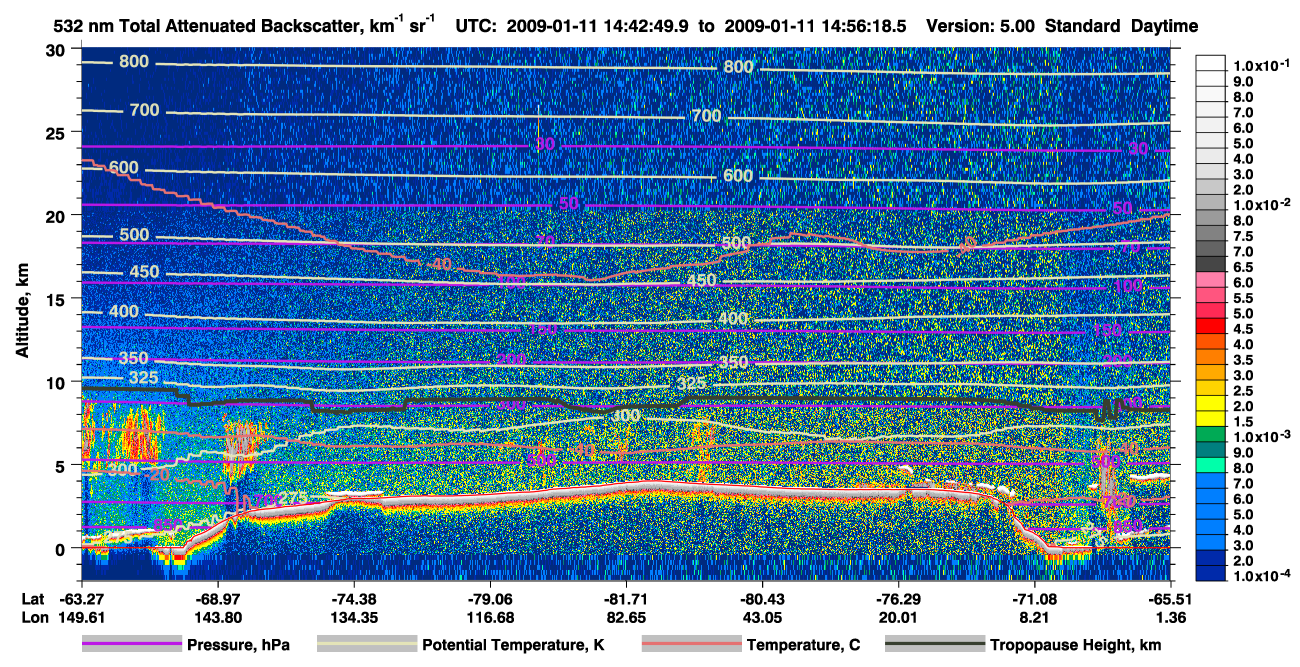
Task: Click the latitude value '-71.08'
Action: tap(1034, 599)
